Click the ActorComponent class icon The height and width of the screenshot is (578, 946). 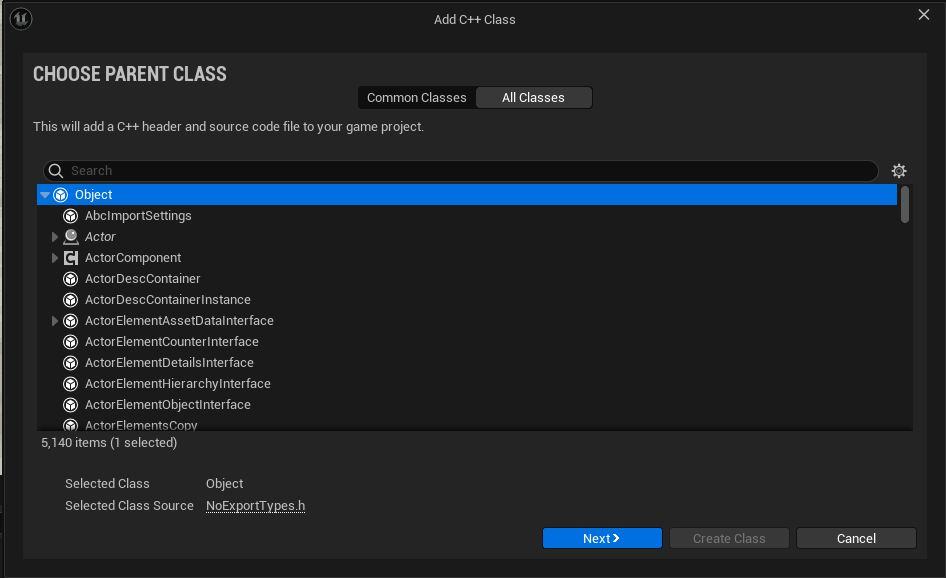tap(70, 257)
